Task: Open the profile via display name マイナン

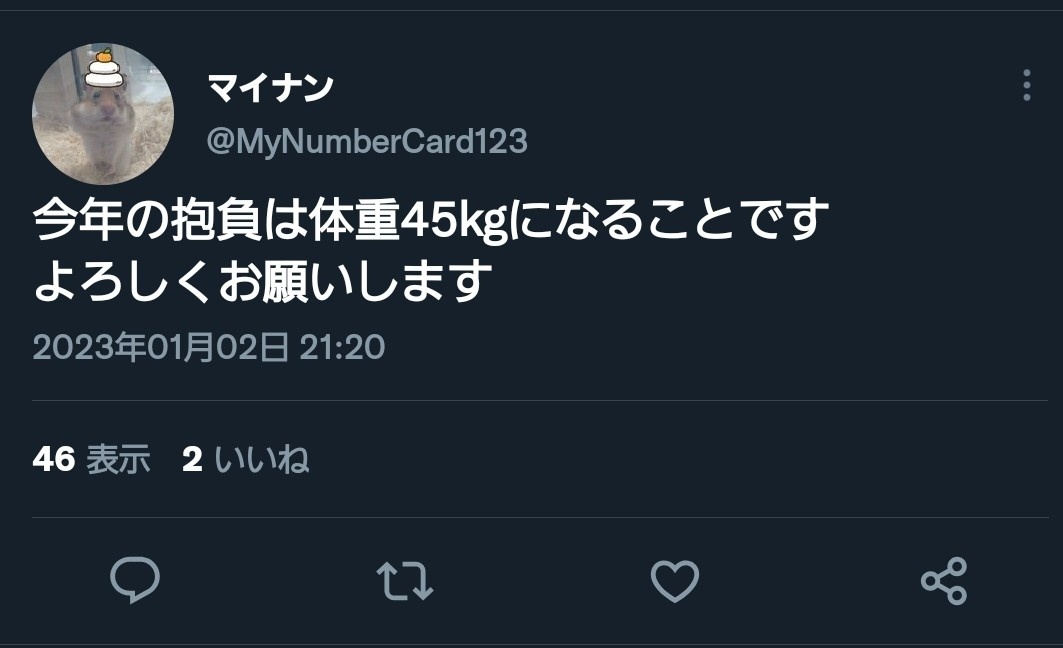Action: coord(270,87)
